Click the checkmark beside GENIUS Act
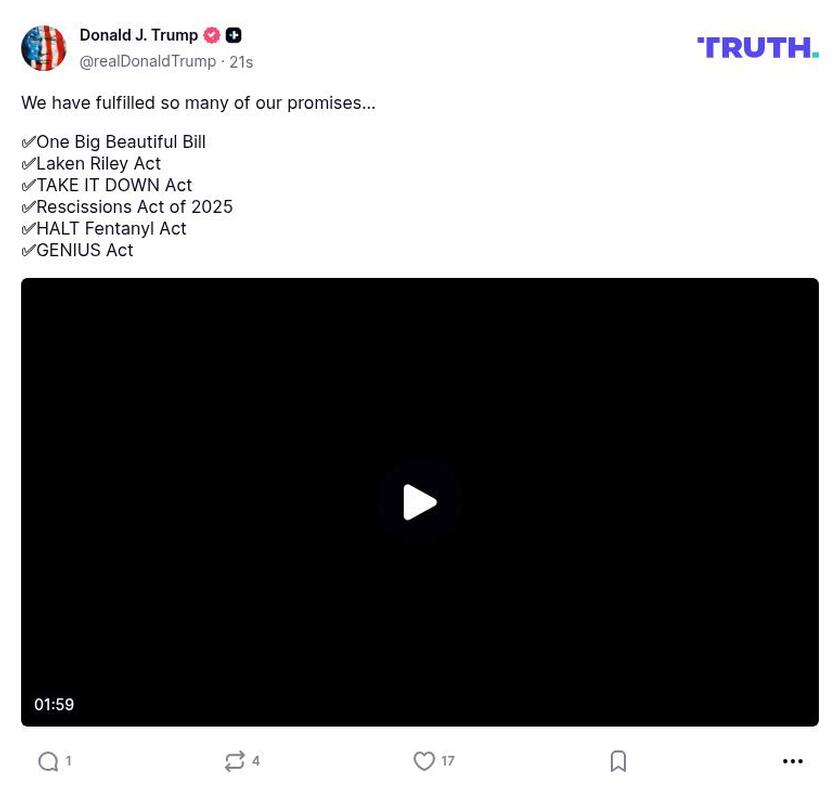 tap(28, 250)
